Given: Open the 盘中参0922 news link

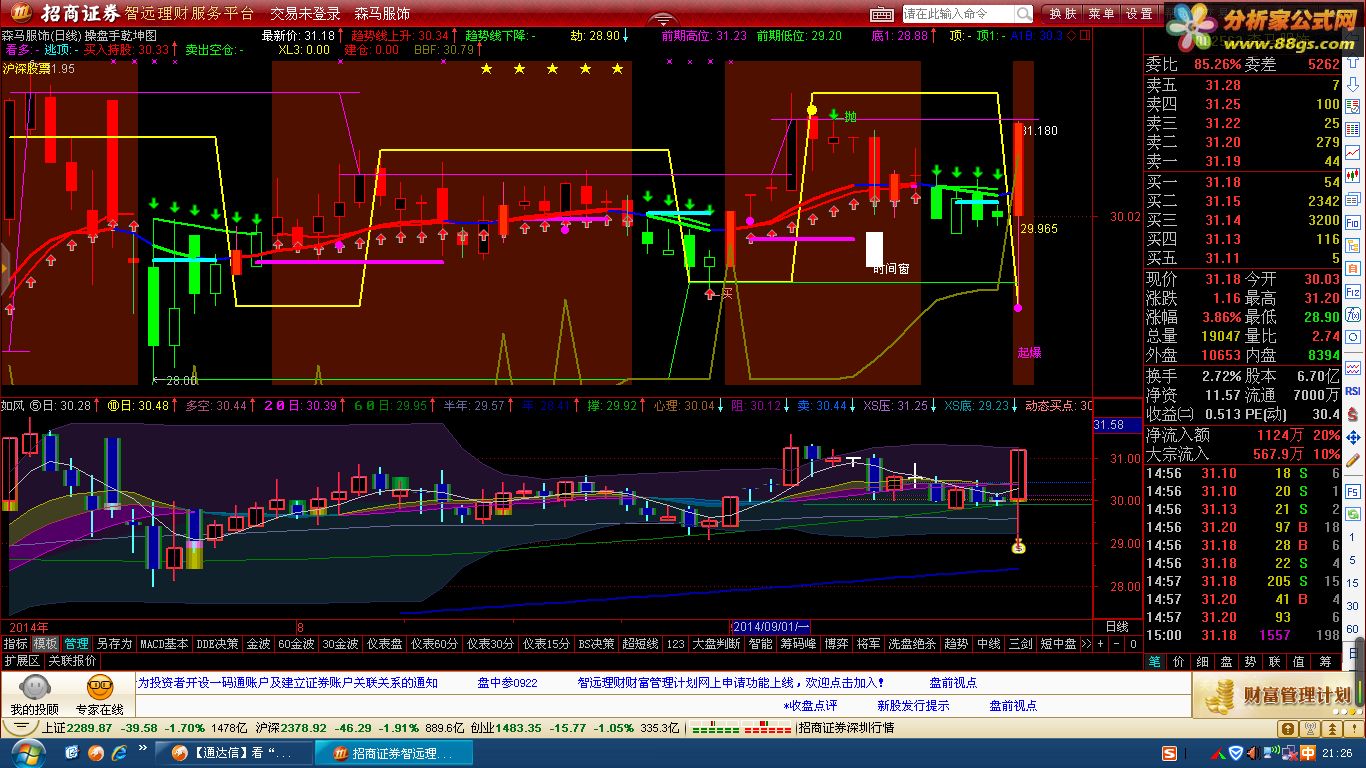Looking at the screenshot, I should 507,683.
